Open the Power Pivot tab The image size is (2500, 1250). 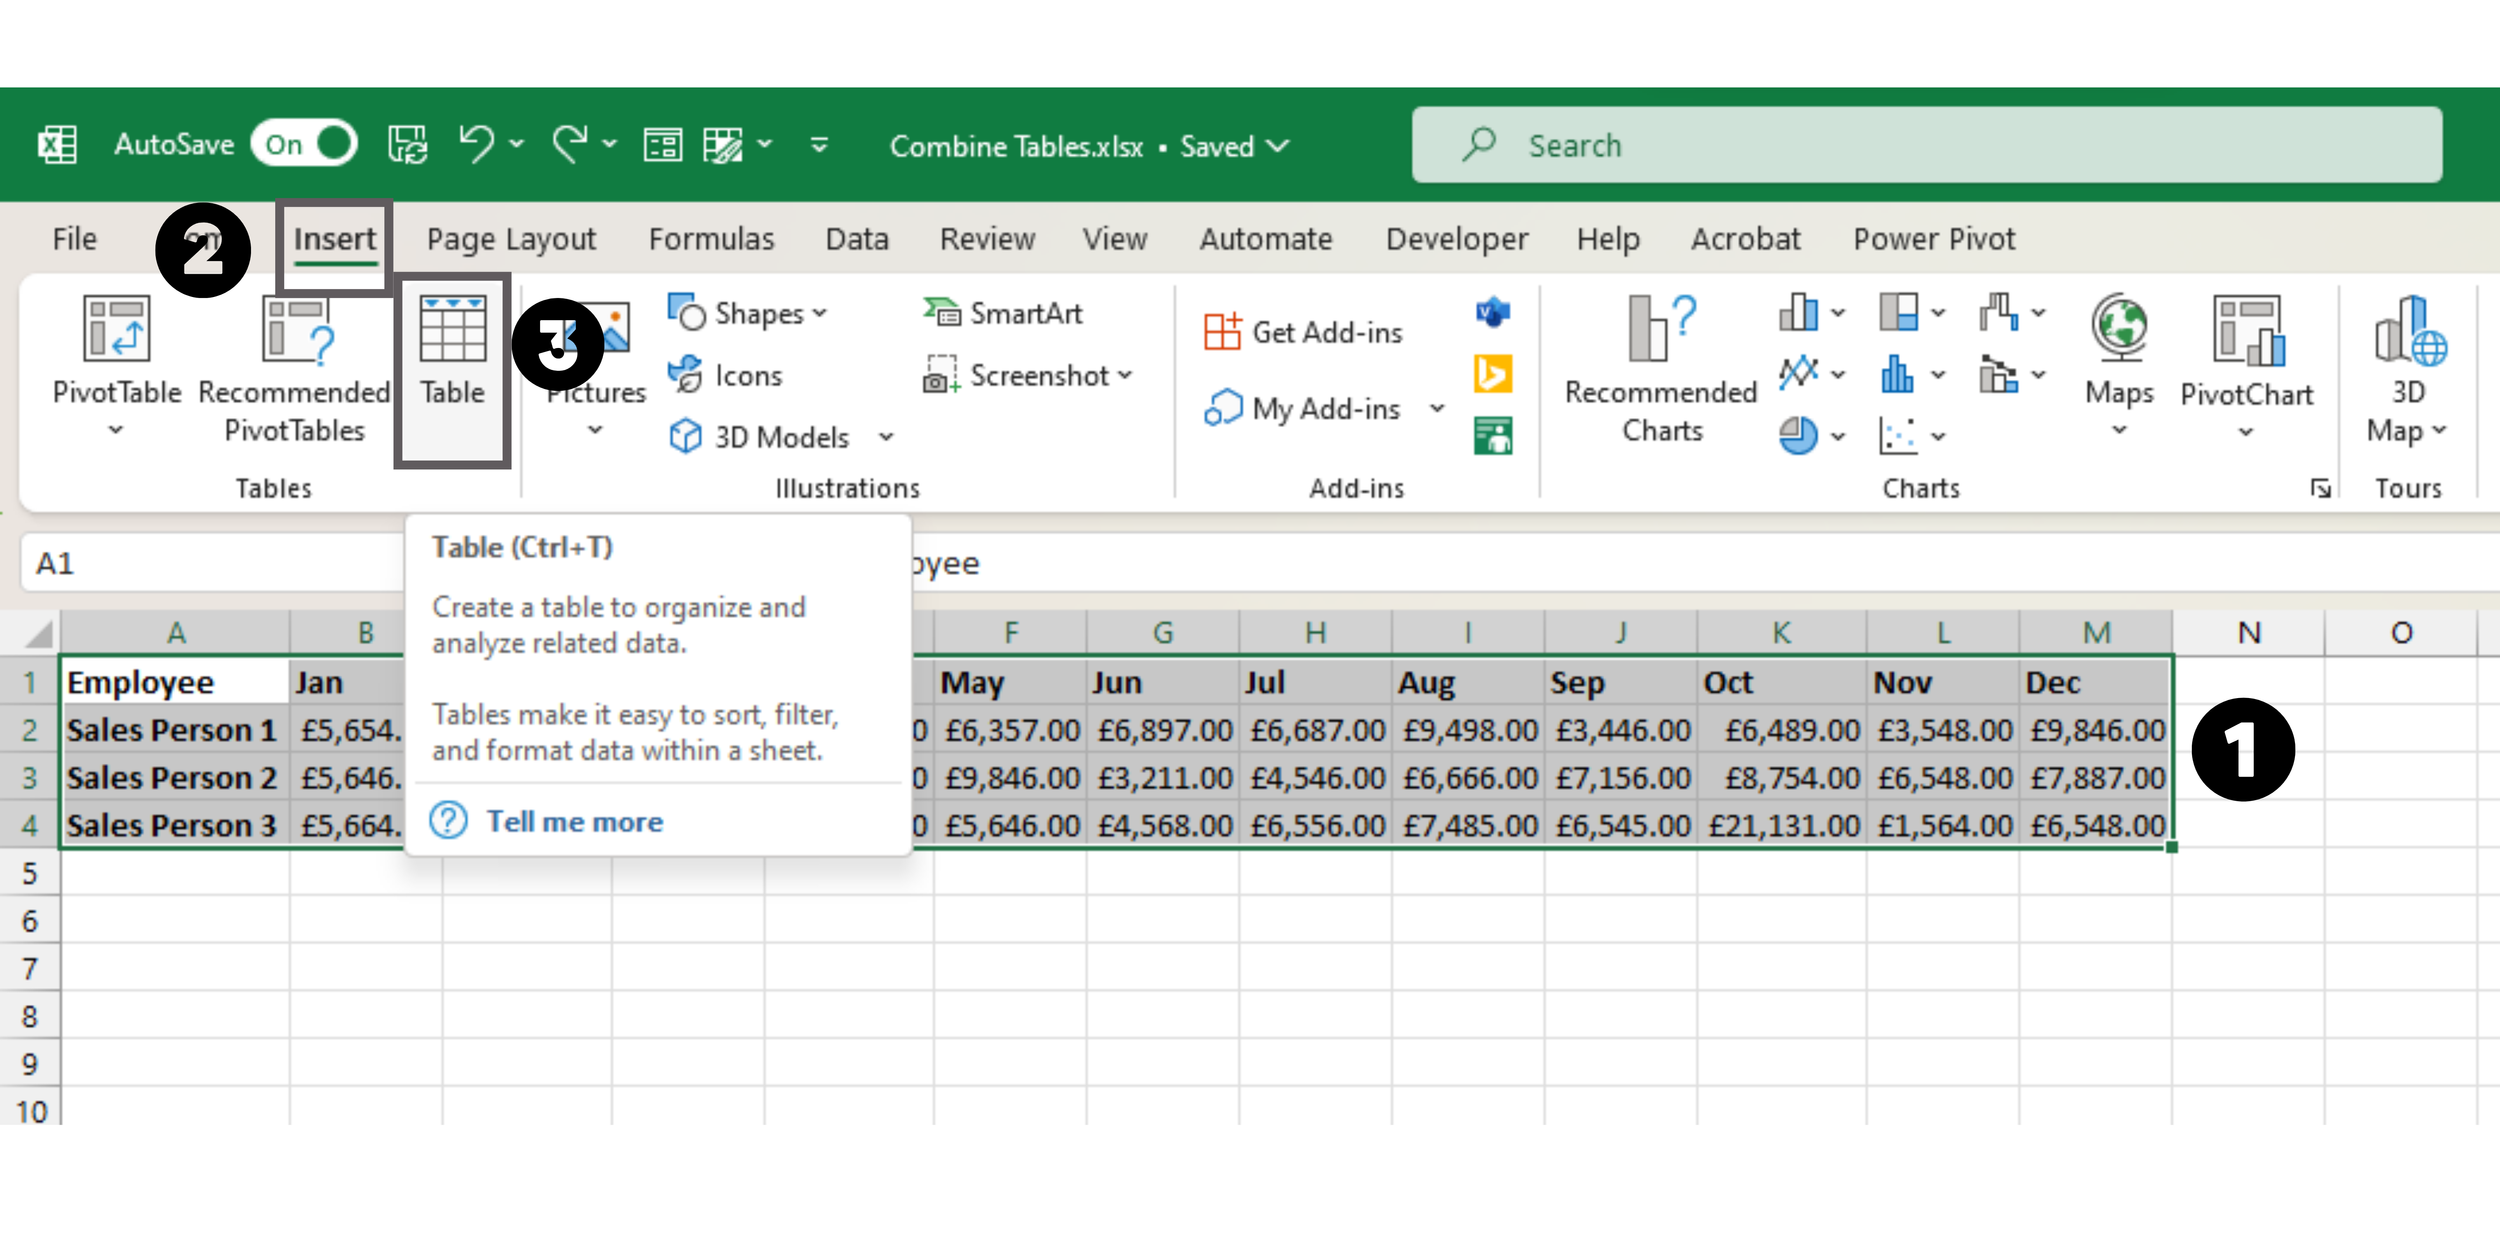coord(1933,239)
